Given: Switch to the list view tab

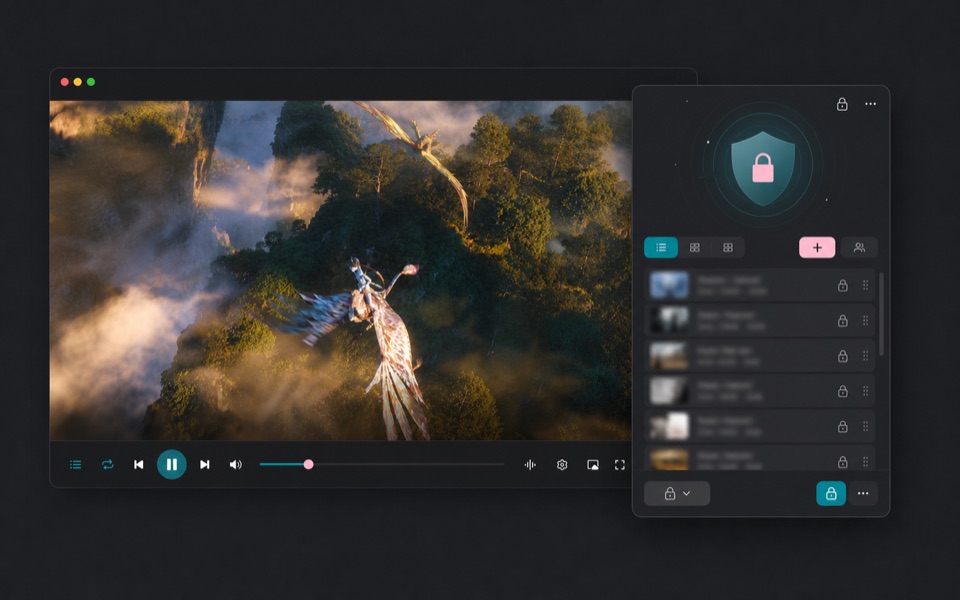Looking at the screenshot, I should pos(661,247).
